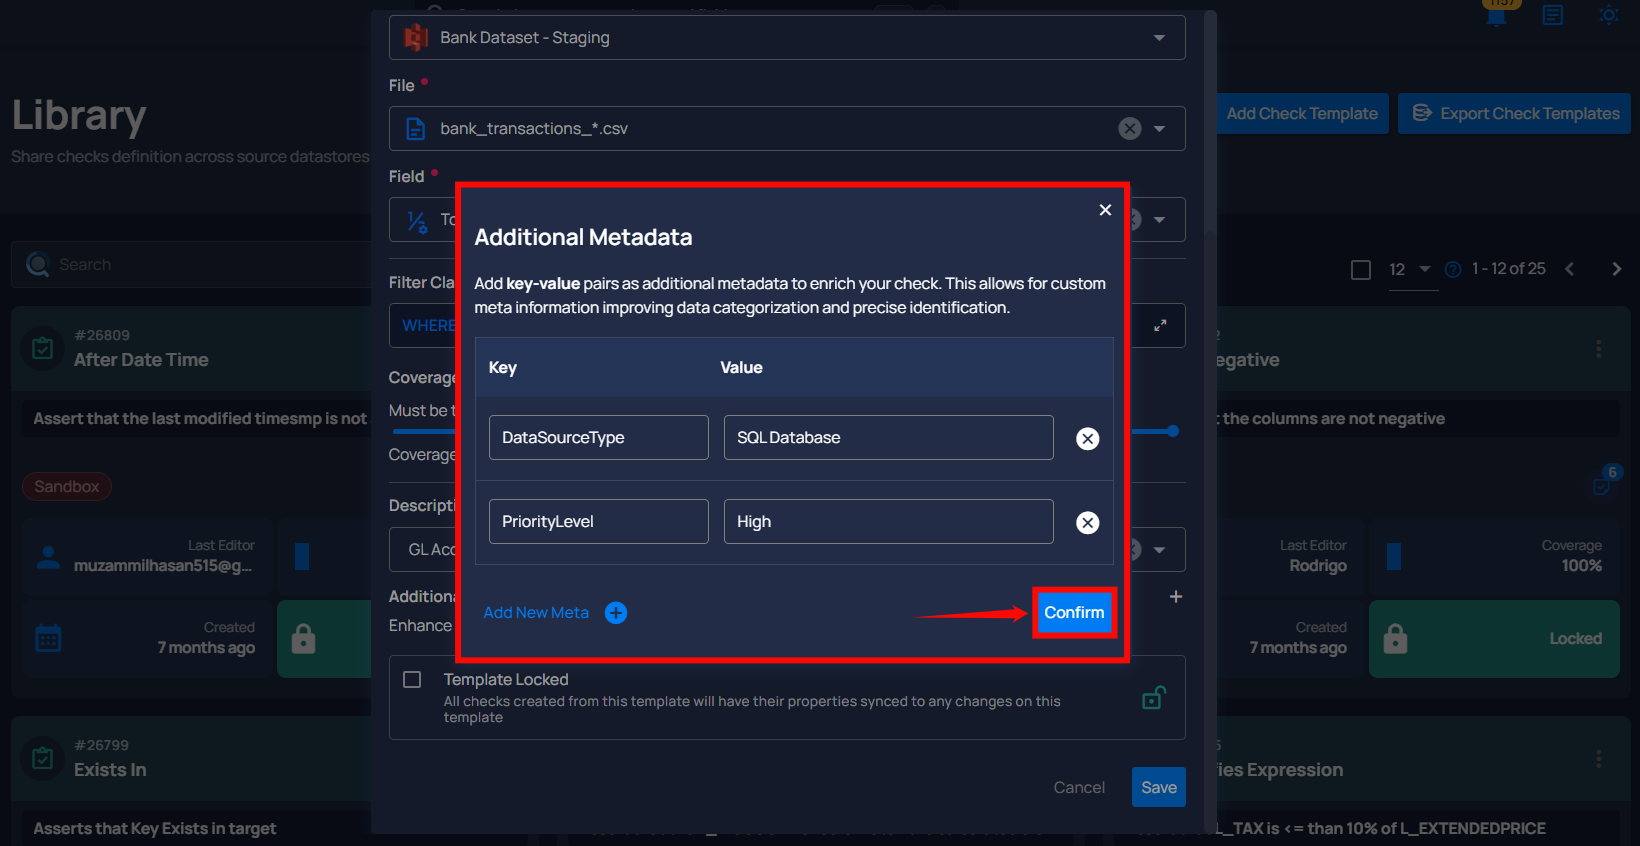Screen dimensions: 1640x846
Task: Click the pagination help icon
Action: 1453,270
